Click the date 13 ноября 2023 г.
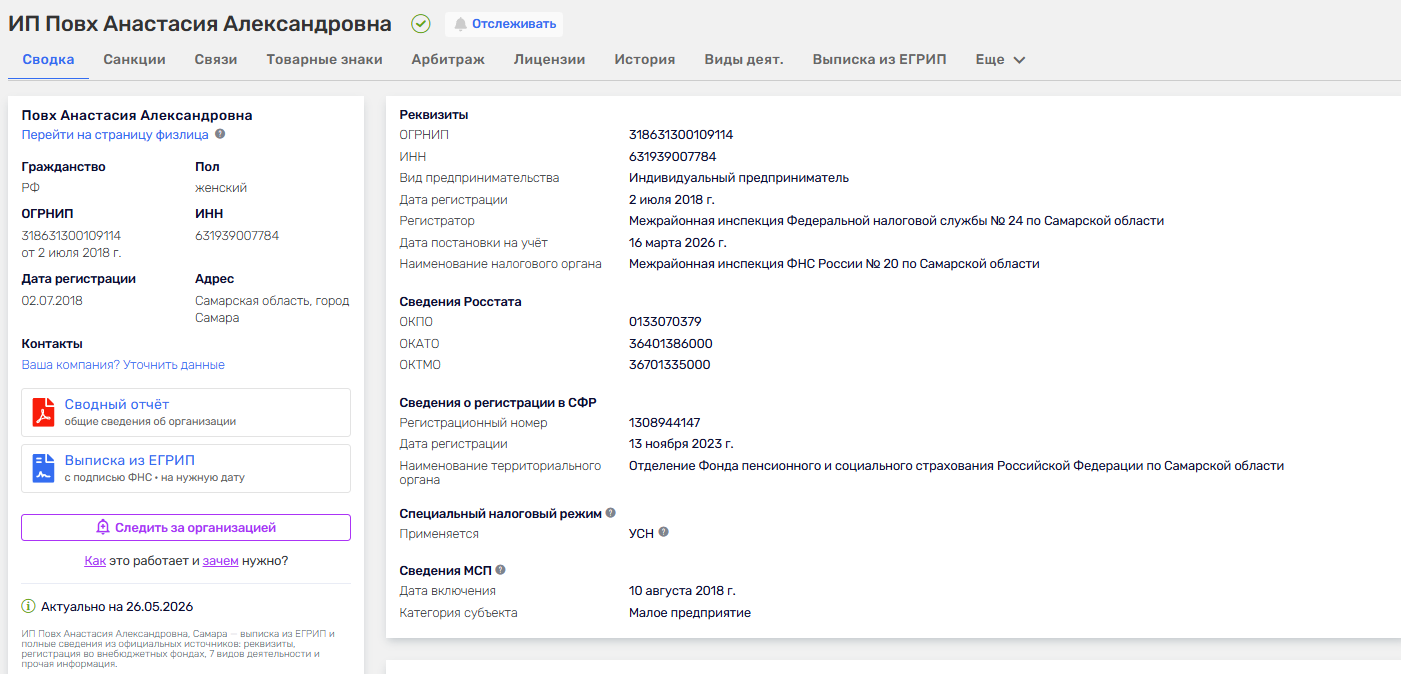1401x674 pixels. pos(681,444)
